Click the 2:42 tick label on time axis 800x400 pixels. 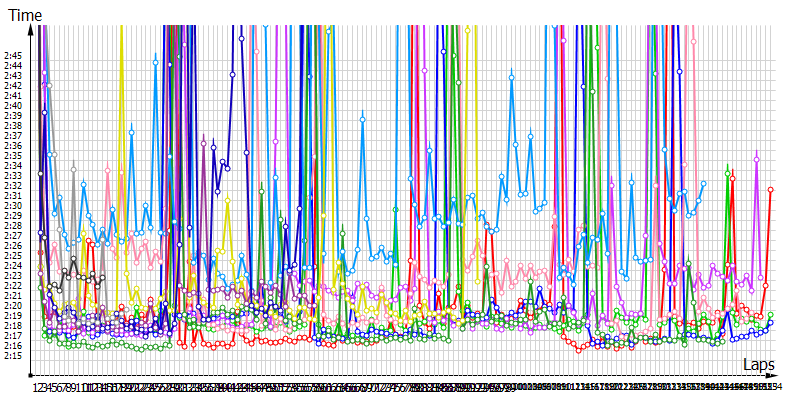pyautogui.click(x=13, y=86)
